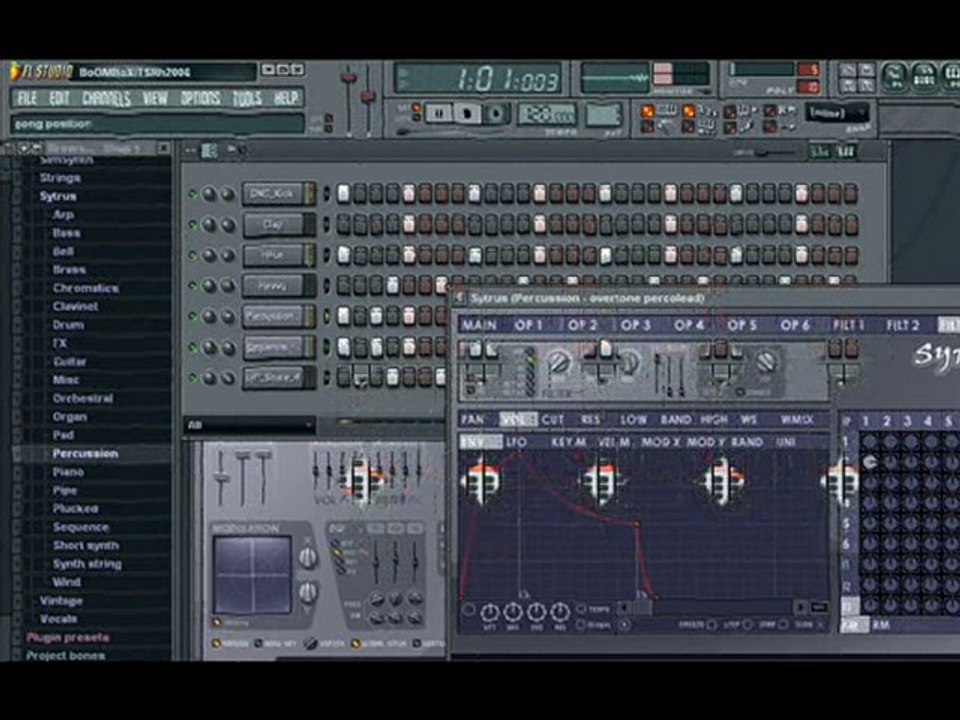Click the first step of DNC_Kick row
The image size is (960, 720).
pos(343,194)
